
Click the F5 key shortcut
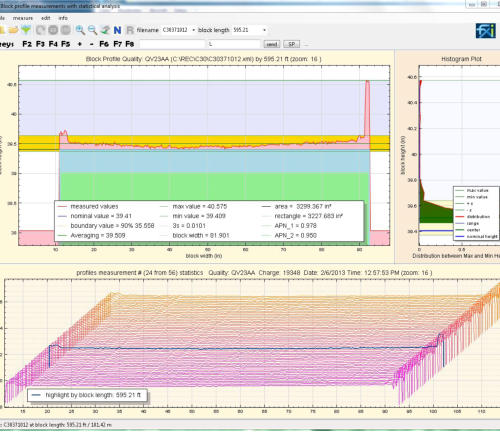point(66,44)
